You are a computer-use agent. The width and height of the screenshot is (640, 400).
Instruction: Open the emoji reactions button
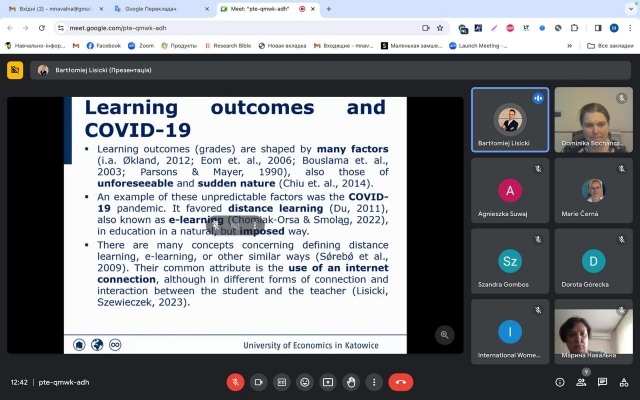tap(305, 382)
